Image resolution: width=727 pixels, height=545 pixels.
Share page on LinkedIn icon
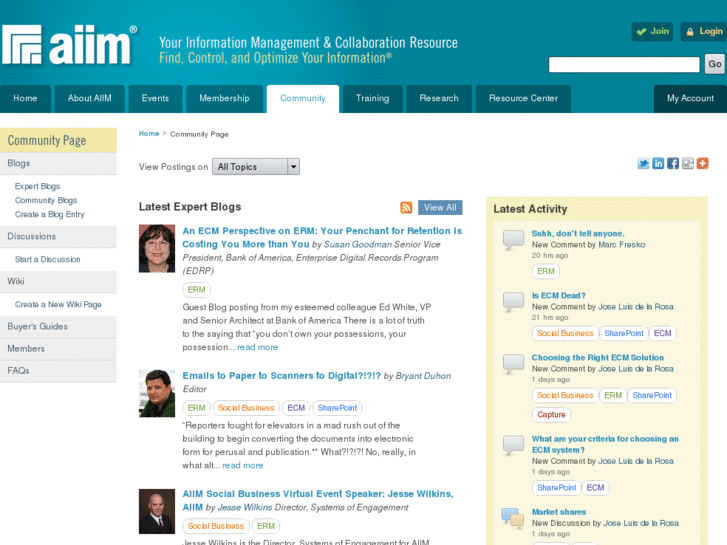pyautogui.click(x=658, y=163)
